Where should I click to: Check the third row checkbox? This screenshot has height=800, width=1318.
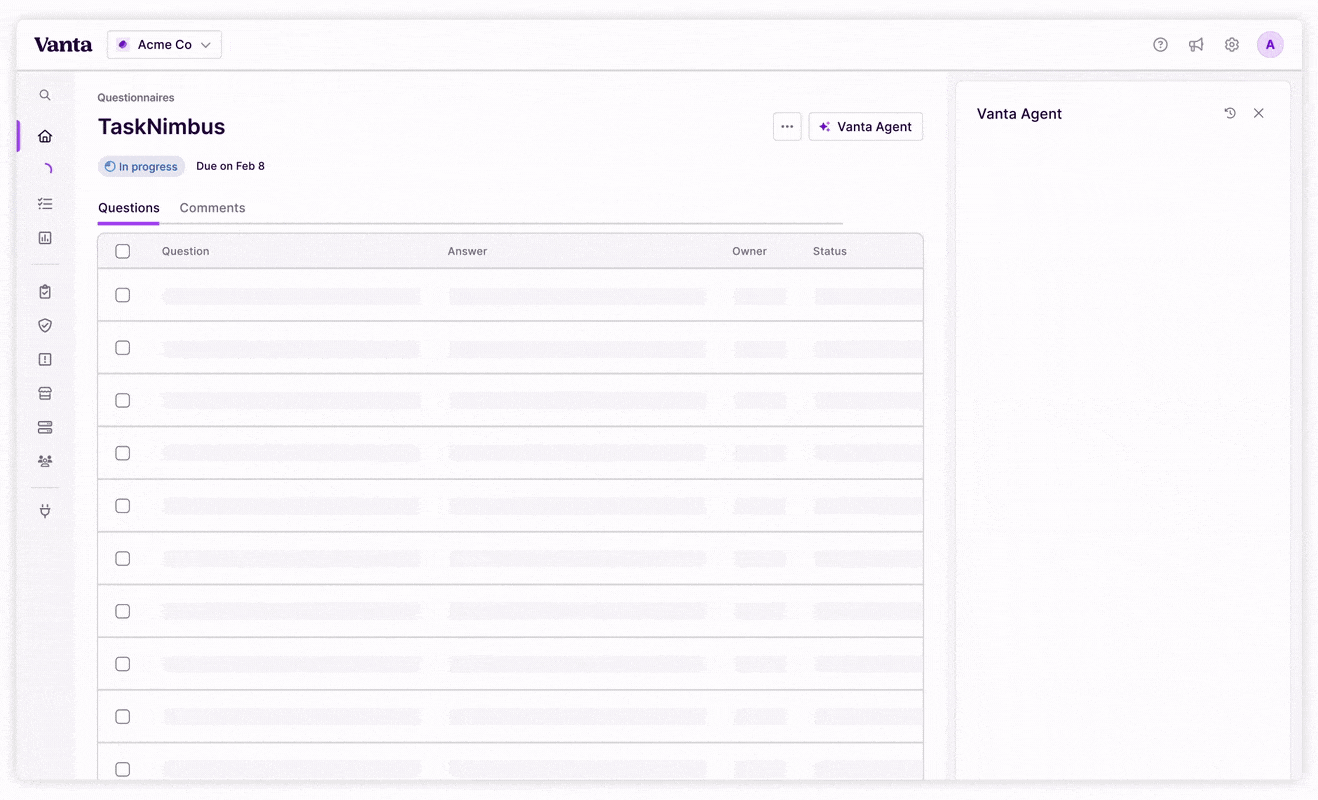point(123,401)
